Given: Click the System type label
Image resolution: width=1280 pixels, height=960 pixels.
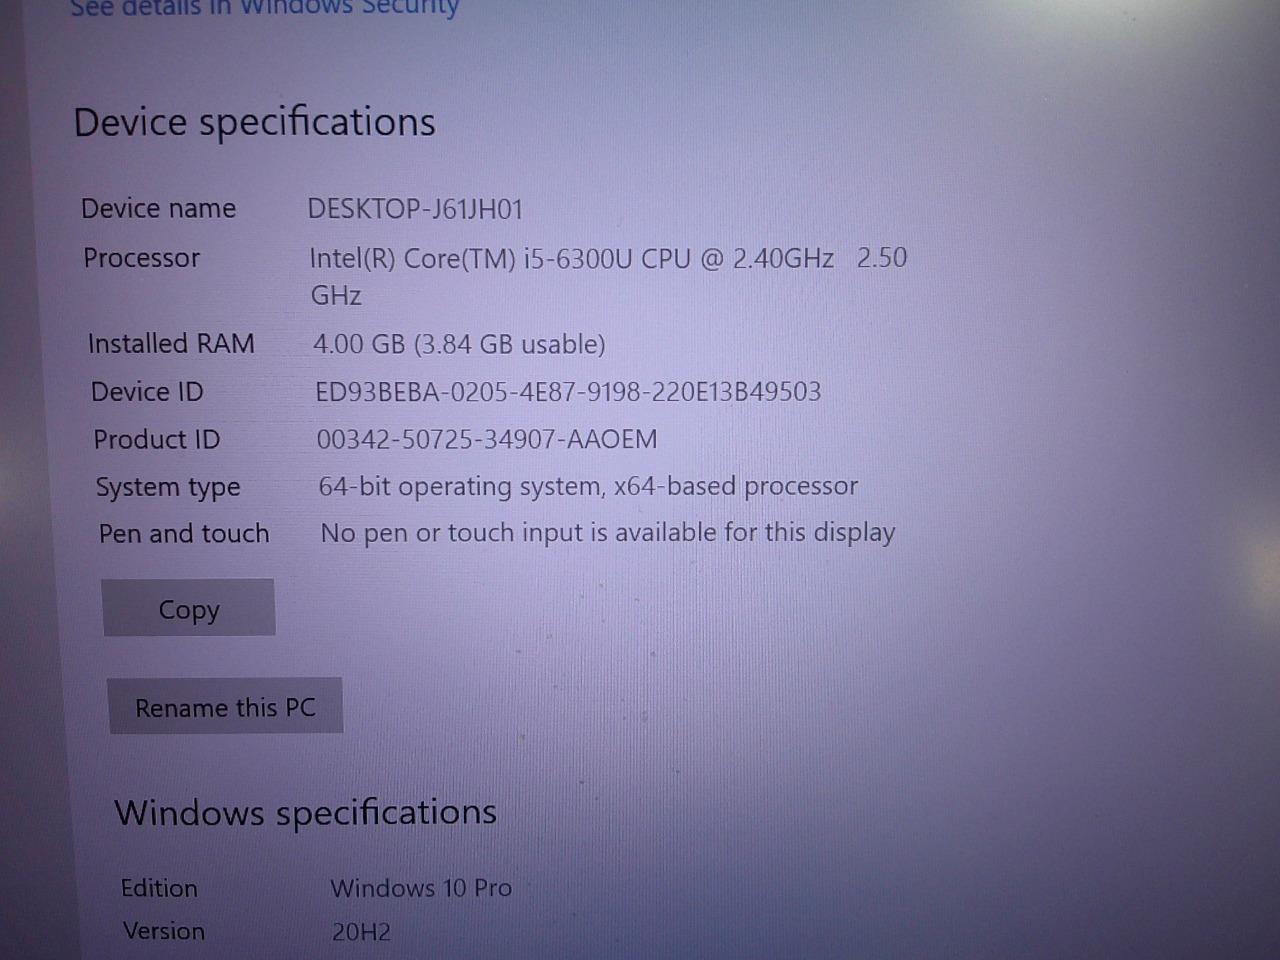Looking at the screenshot, I should click(x=168, y=487).
